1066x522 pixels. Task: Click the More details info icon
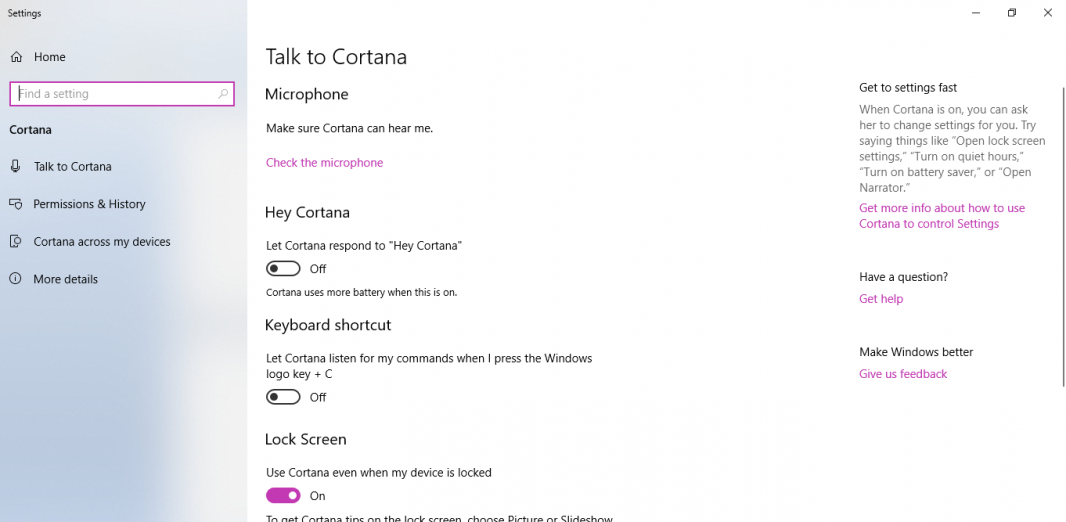point(16,279)
